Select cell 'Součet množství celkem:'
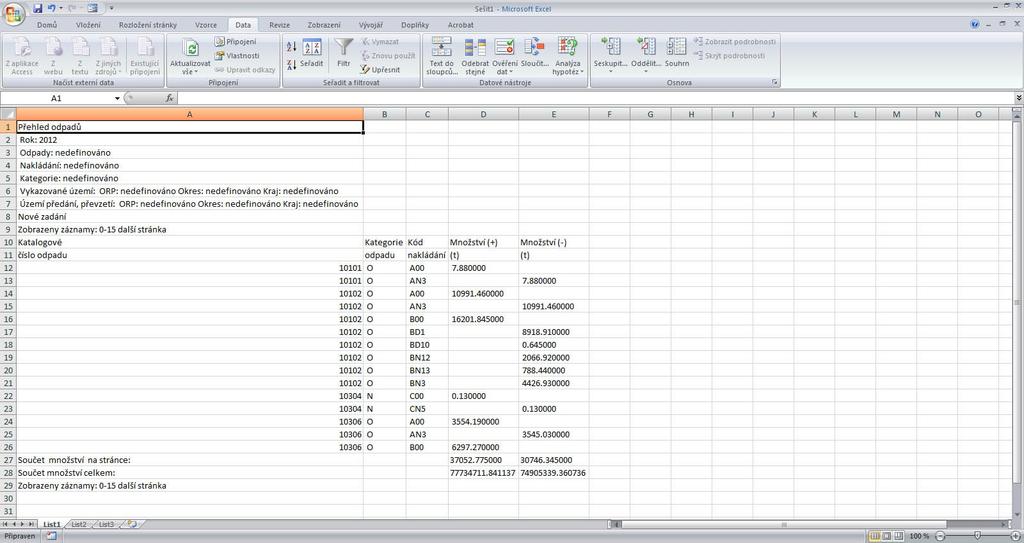1024x543 pixels. pyautogui.click(x=189, y=473)
